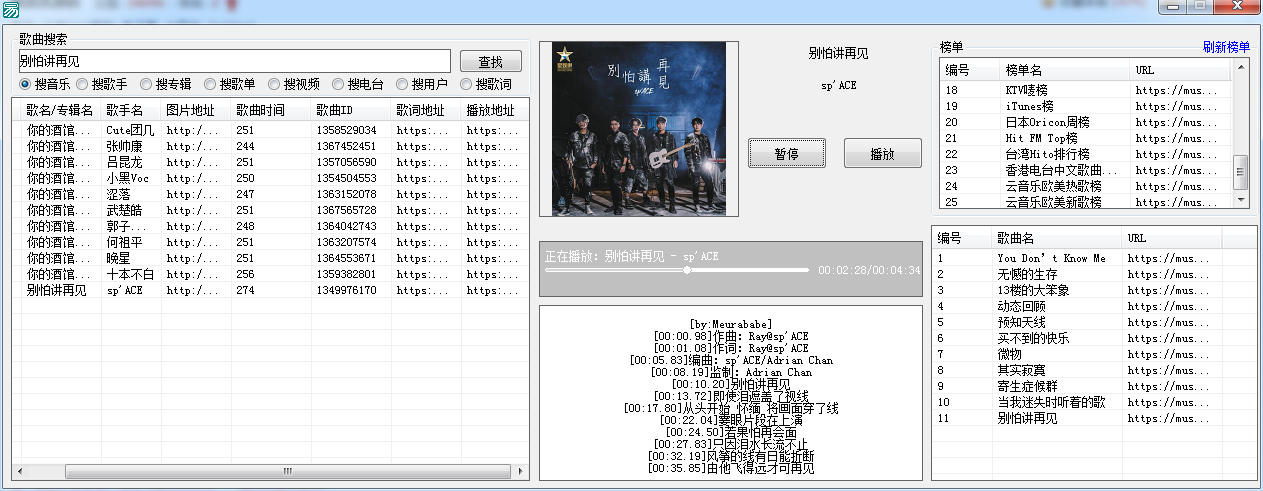Click the results scrollbar left arrow
This screenshot has width=1263, height=491.
click(x=20, y=471)
